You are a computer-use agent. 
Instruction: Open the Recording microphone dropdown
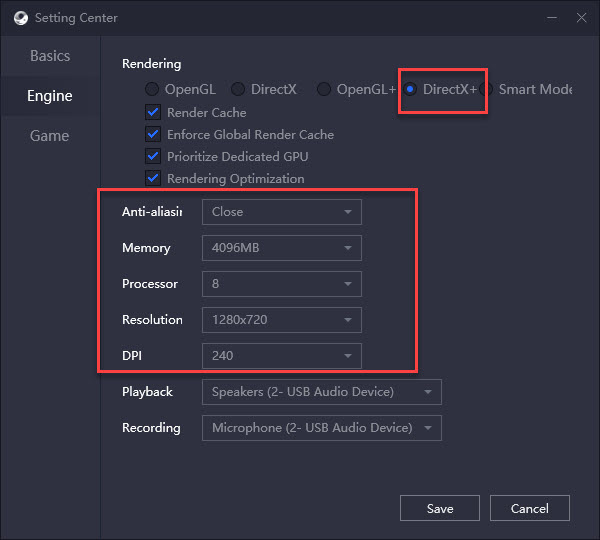[321, 428]
